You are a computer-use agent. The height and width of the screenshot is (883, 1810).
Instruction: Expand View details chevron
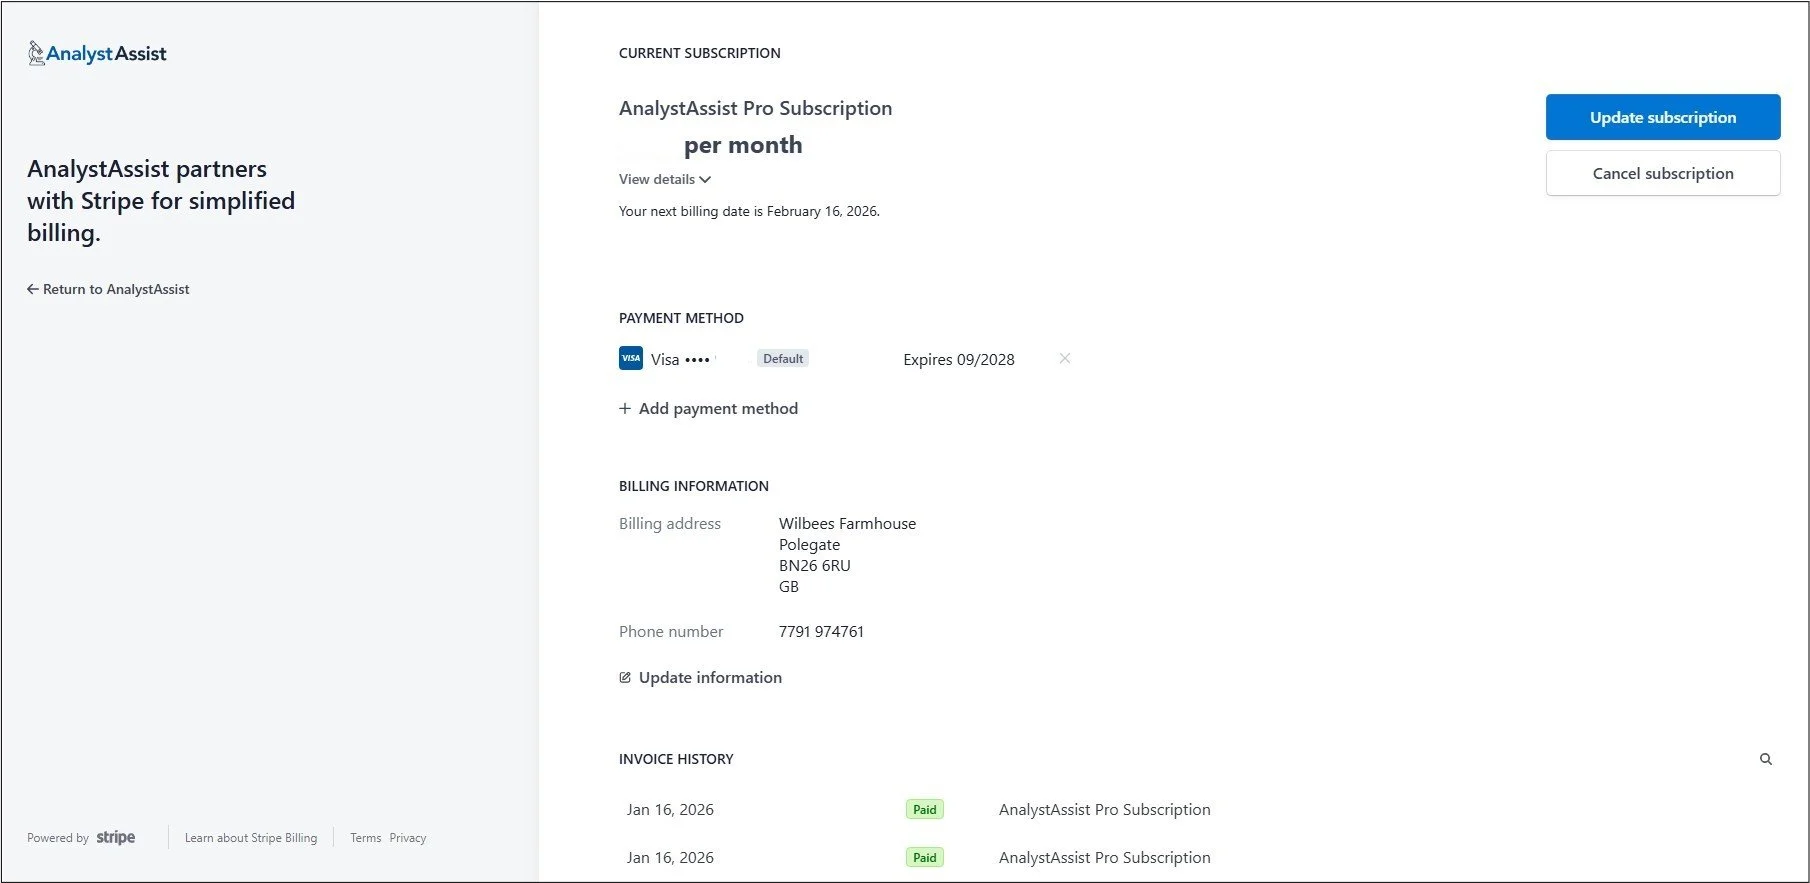click(x=705, y=180)
